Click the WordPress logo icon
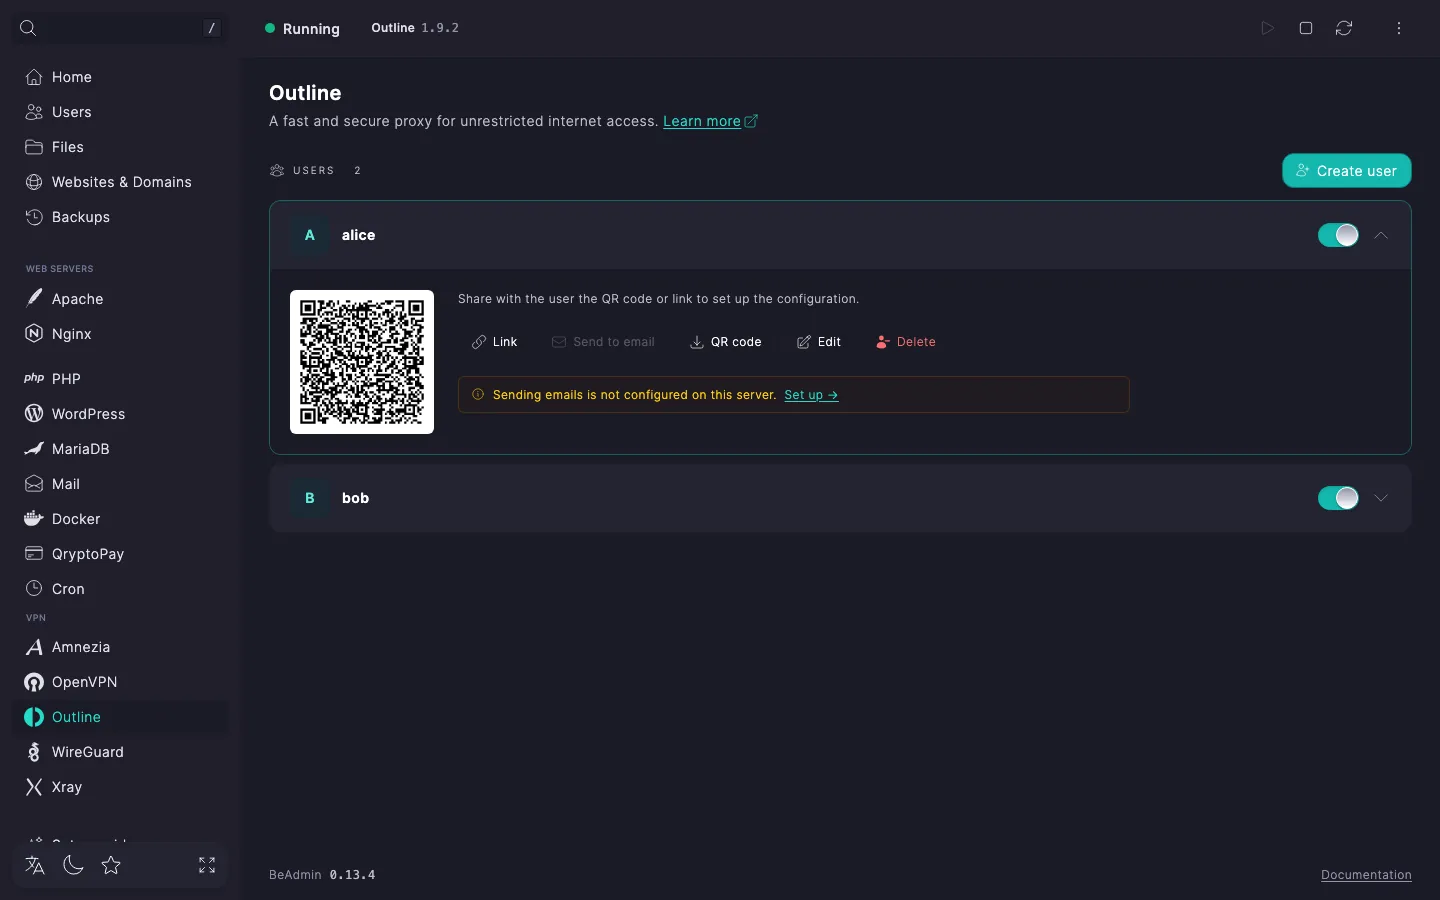This screenshot has height=900, width=1440. click(x=34, y=414)
